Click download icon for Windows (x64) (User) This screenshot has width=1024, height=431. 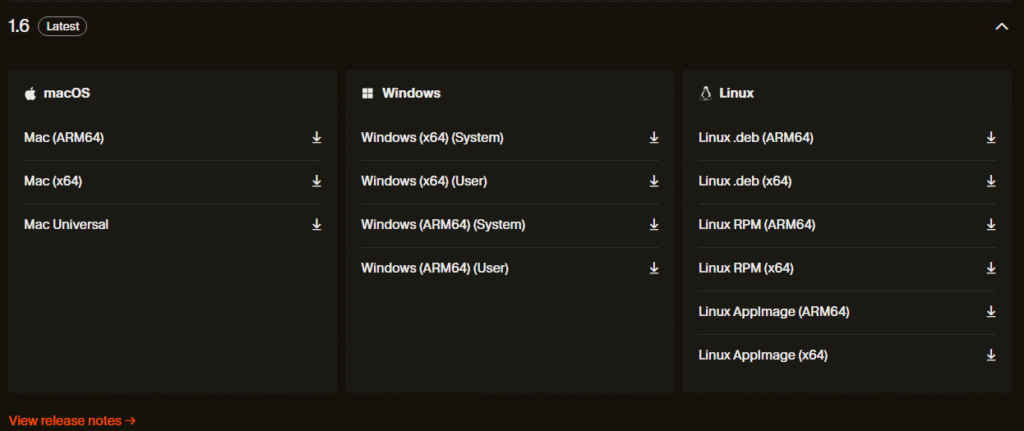pos(654,181)
